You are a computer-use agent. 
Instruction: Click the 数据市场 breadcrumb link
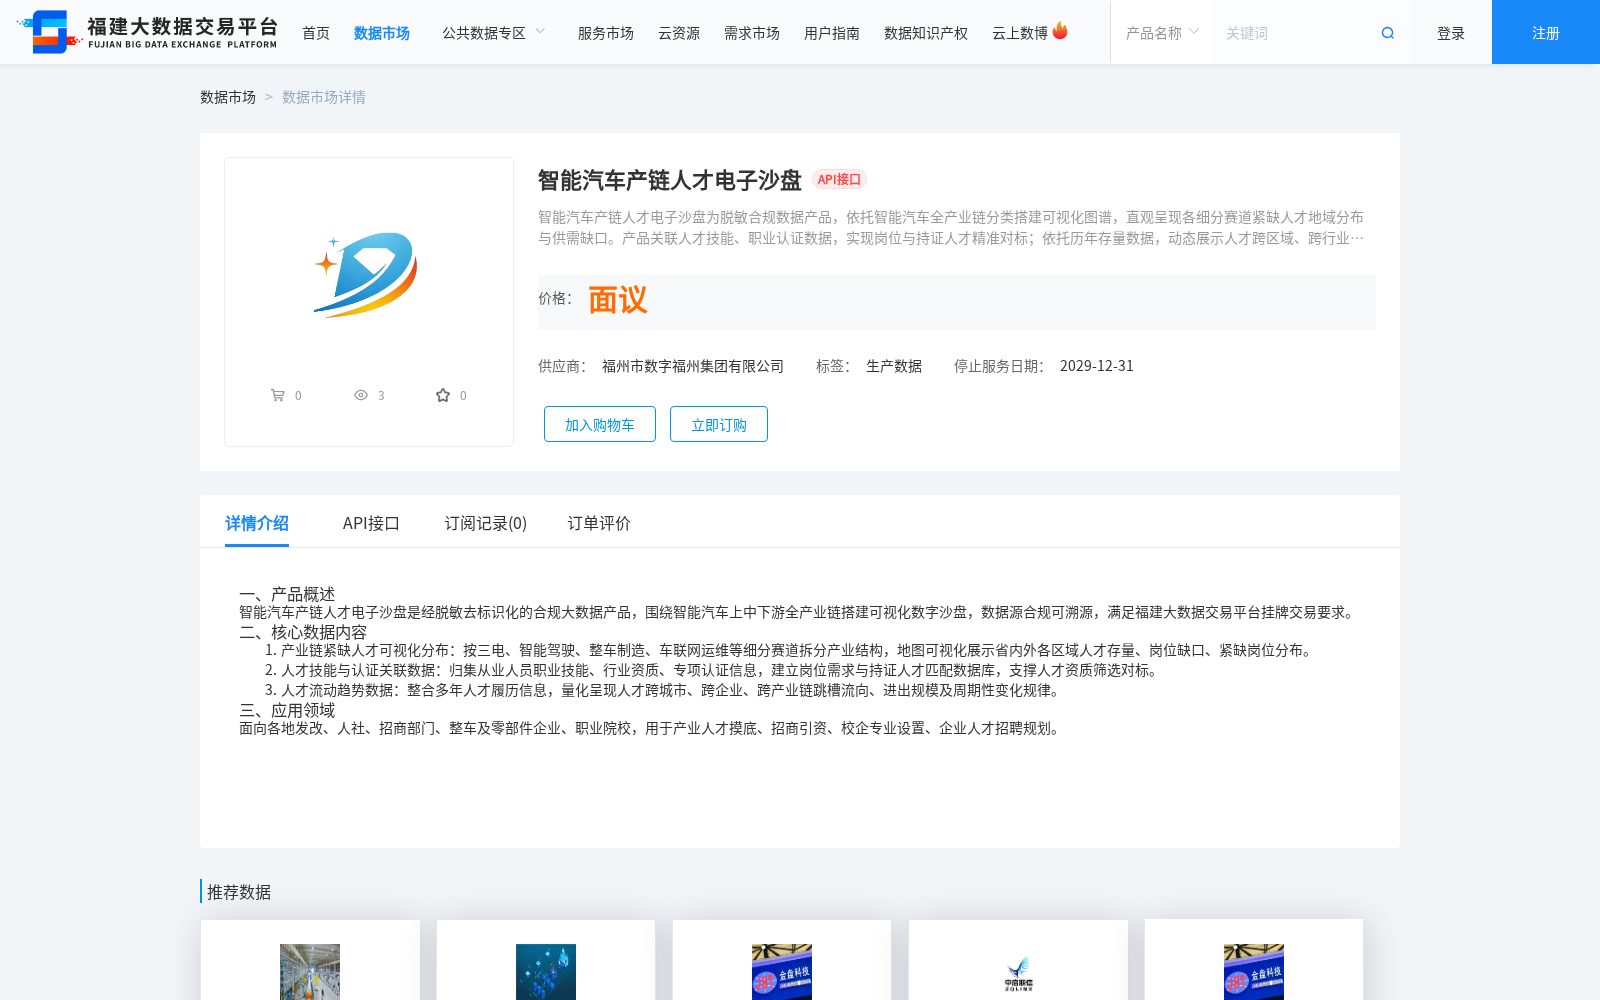(228, 97)
